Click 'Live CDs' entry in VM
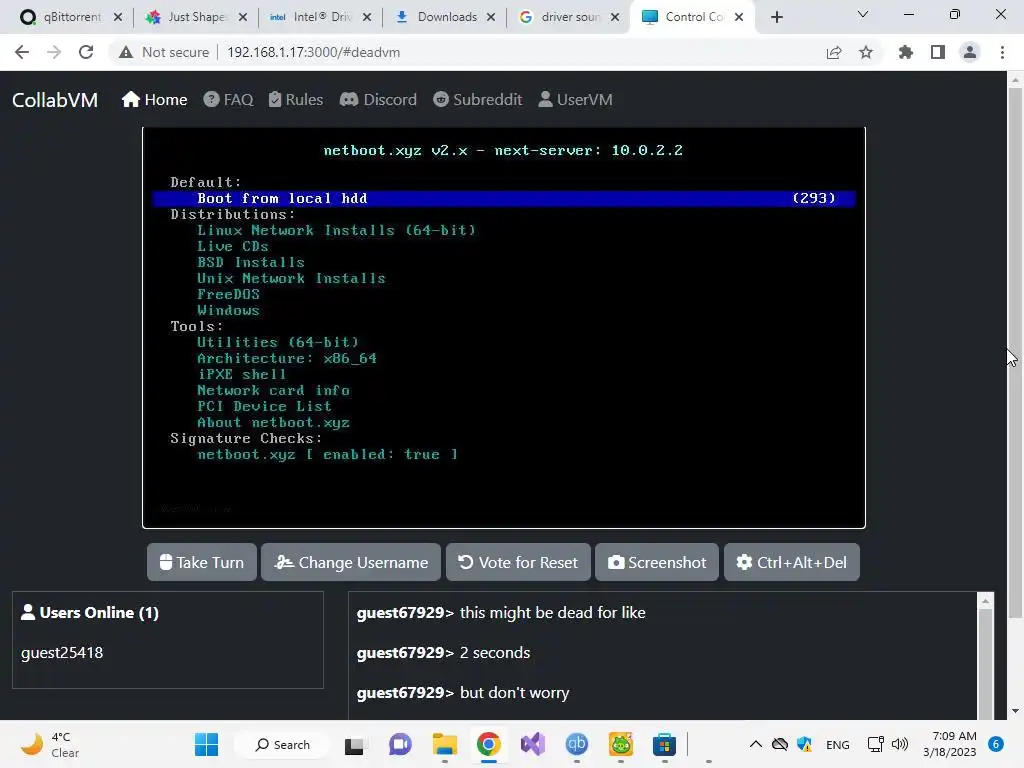The width and height of the screenshot is (1024, 768). pyautogui.click(x=232, y=246)
